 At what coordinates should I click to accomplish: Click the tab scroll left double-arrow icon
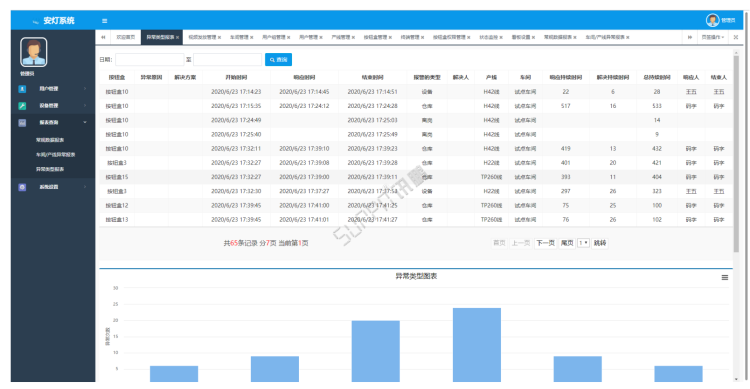103,37
